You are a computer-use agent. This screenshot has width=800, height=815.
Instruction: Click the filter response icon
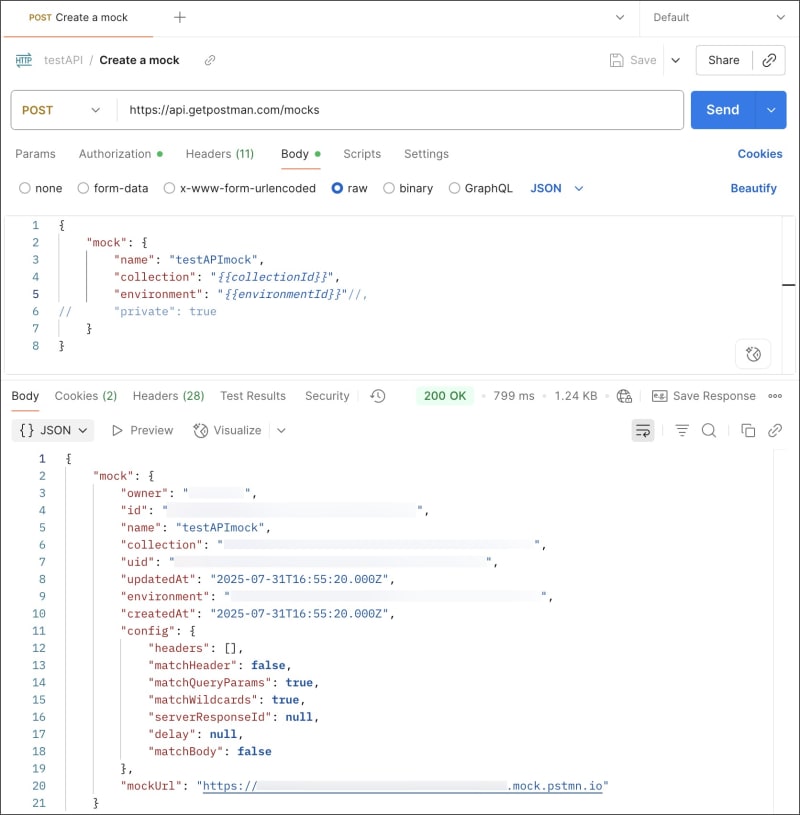coord(682,430)
